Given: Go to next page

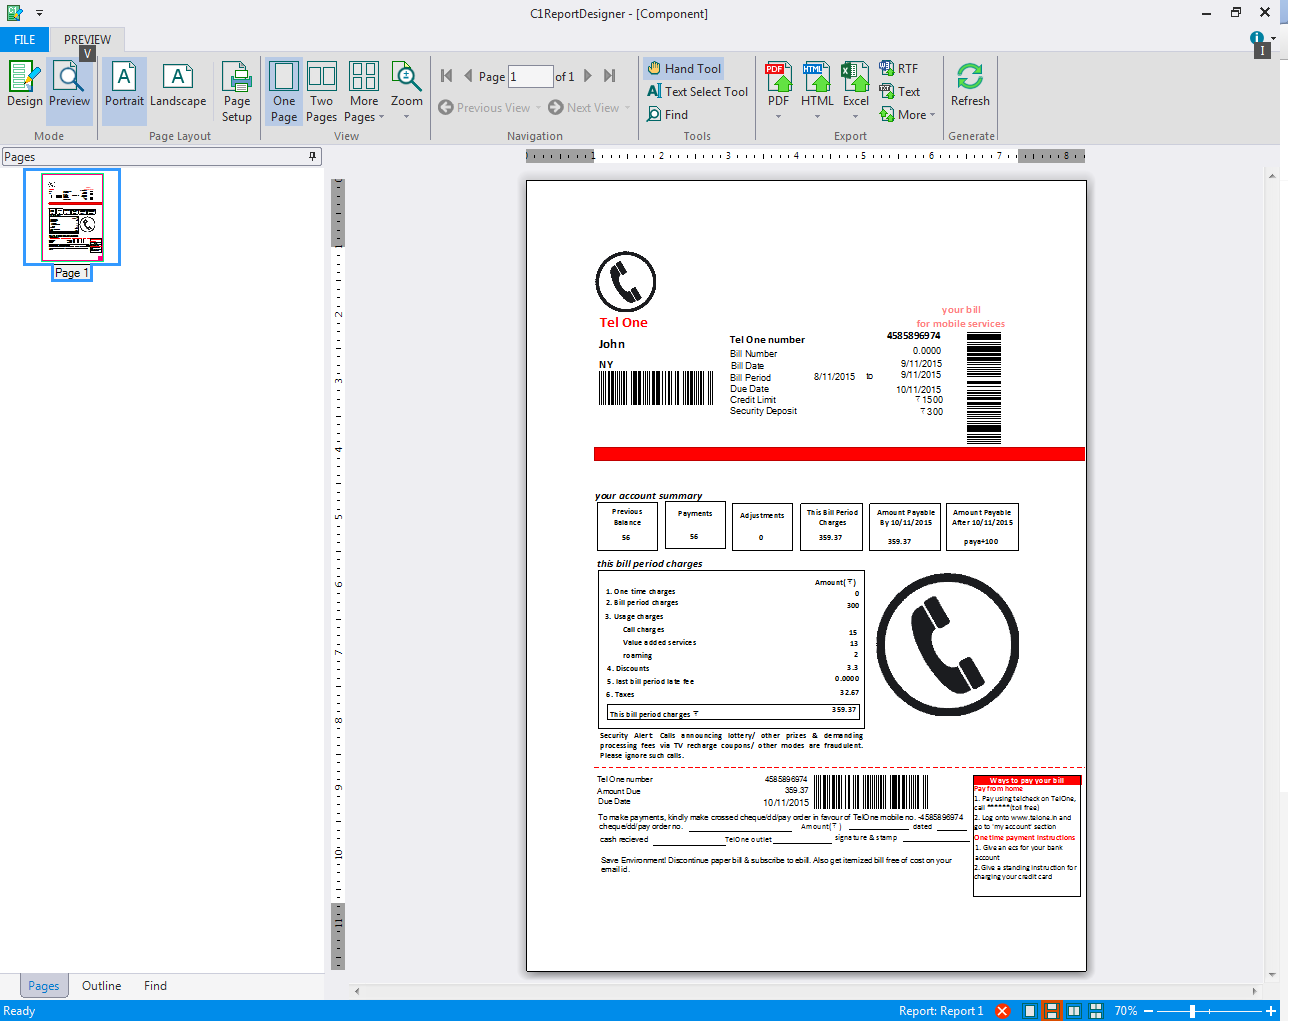Looking at the screenshot, I should 588,76.
